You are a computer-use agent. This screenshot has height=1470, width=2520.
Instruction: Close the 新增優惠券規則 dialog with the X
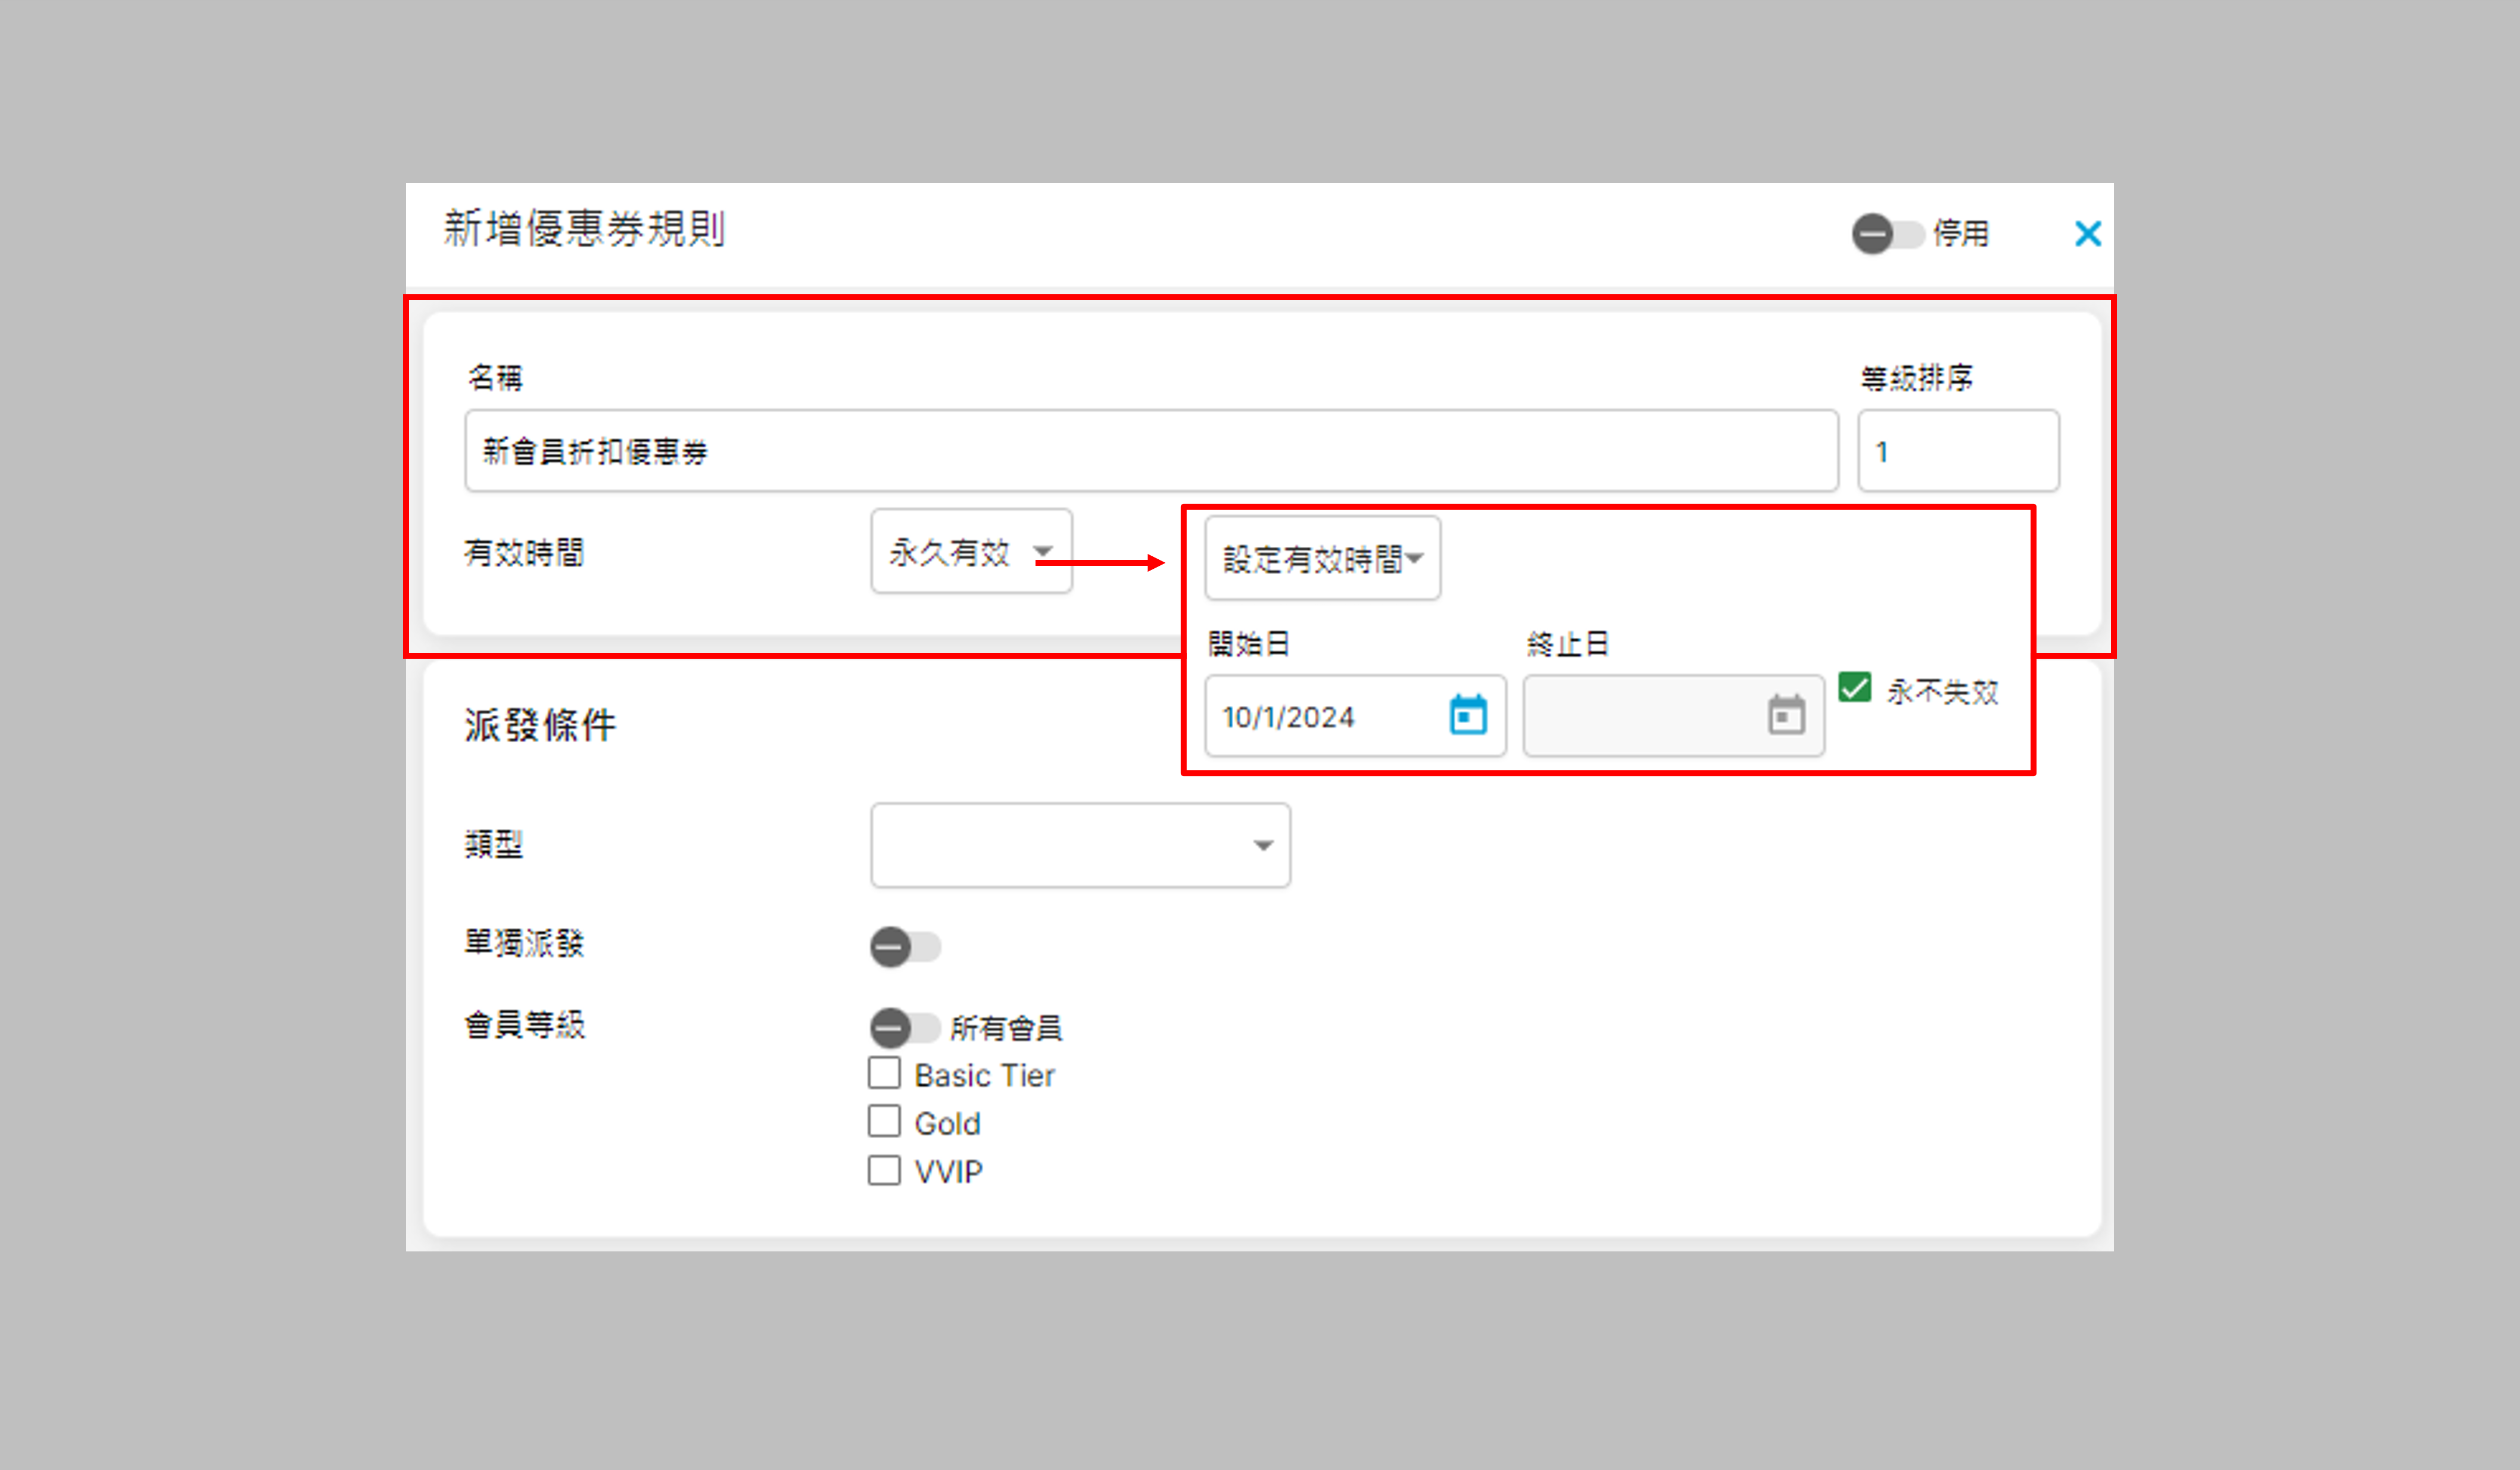[2087, 234]
